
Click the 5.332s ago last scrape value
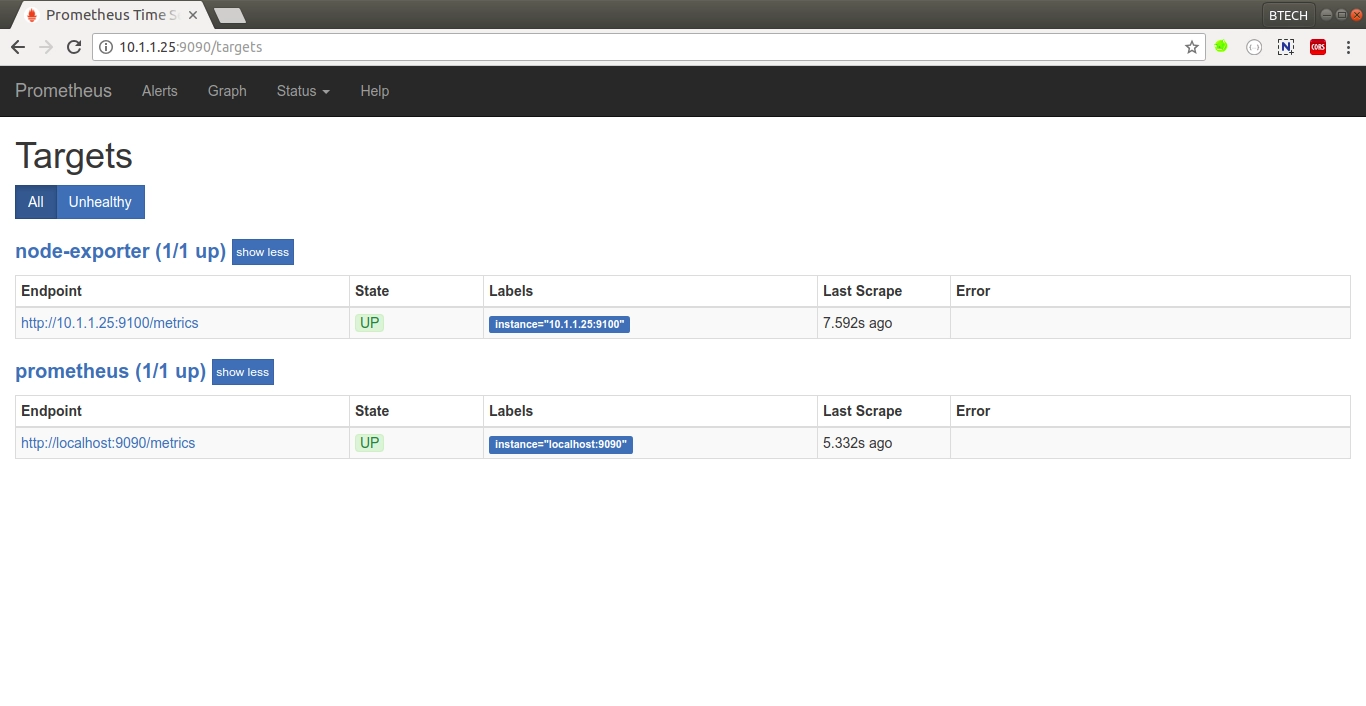pyautogui.click(x=858, y=443)
